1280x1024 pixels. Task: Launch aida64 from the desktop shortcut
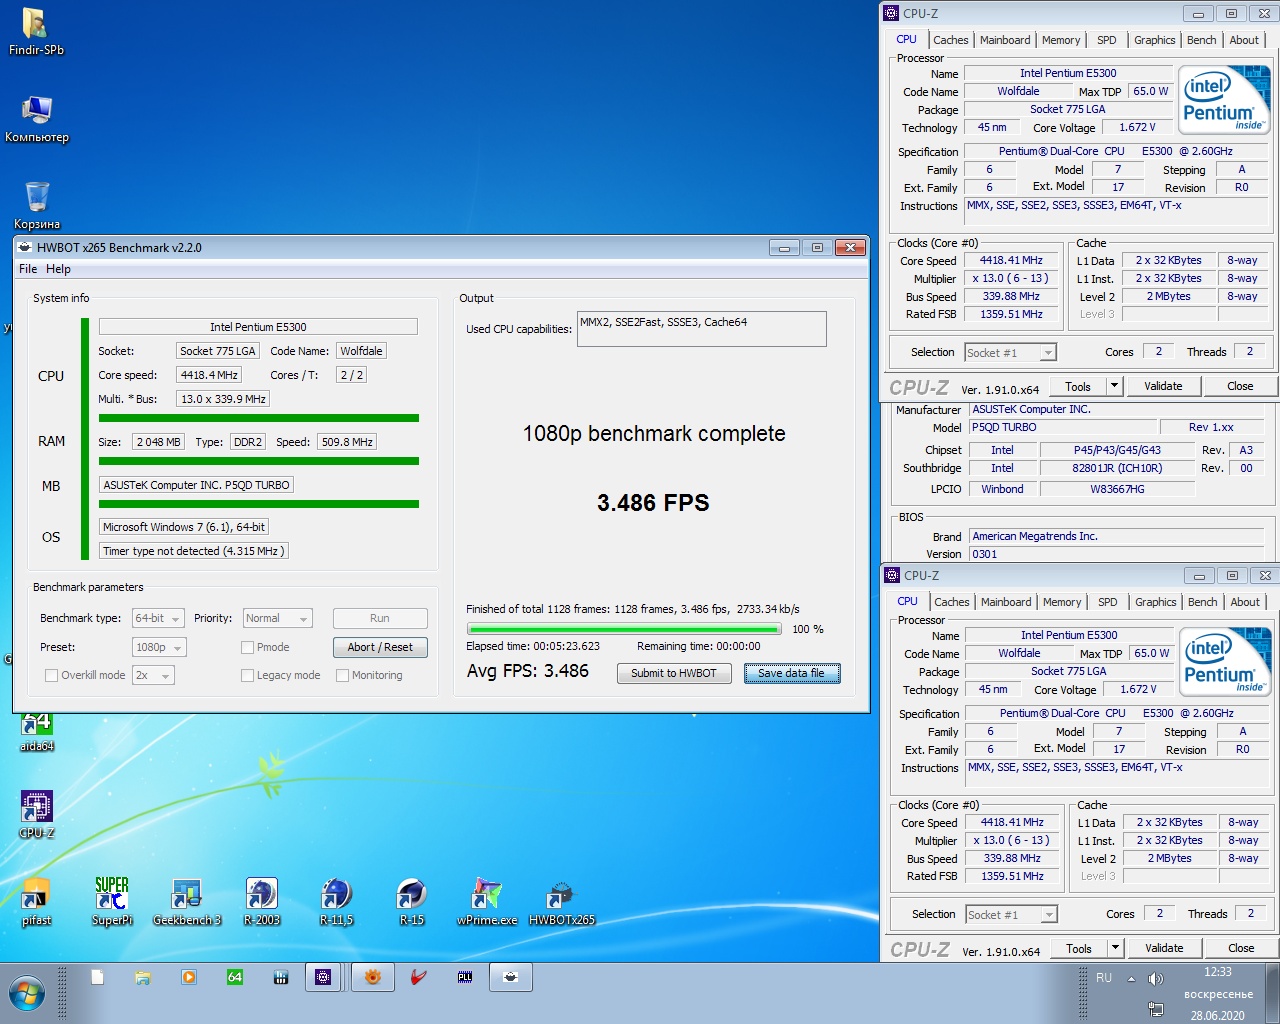(37, 731)
